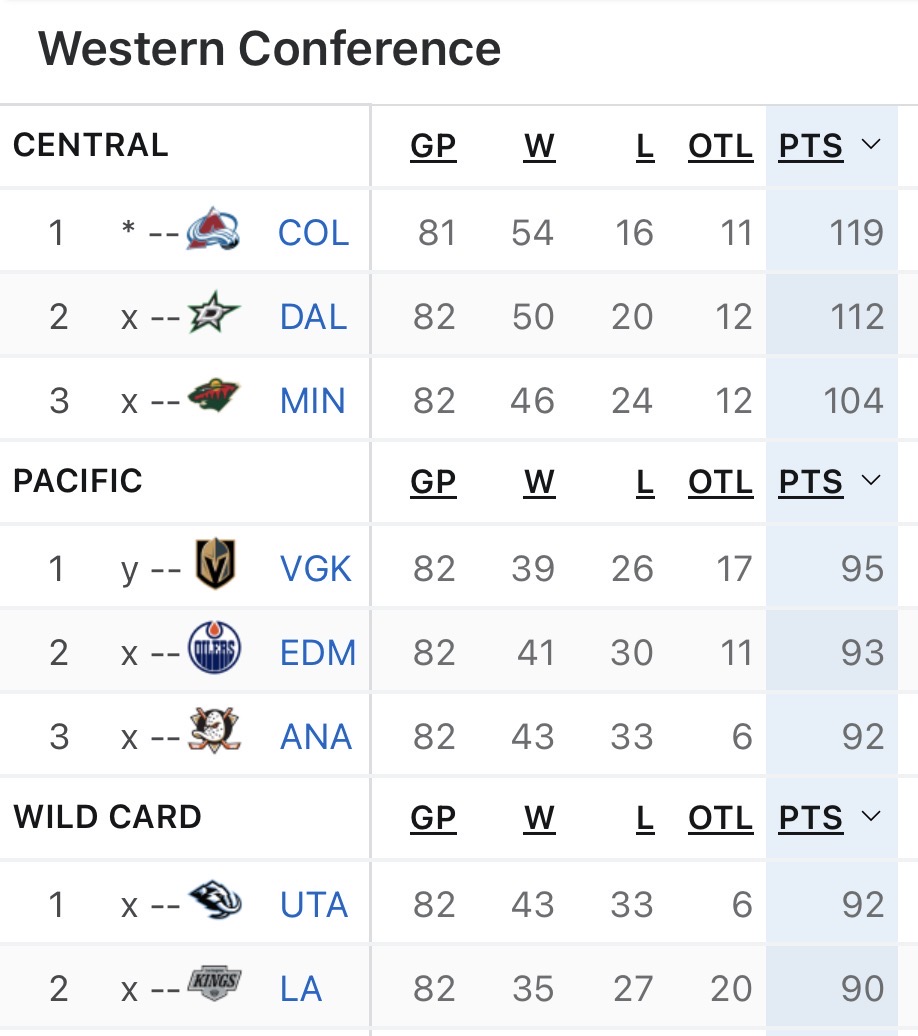Click the LA Kings logo

[x=214, y=986]
